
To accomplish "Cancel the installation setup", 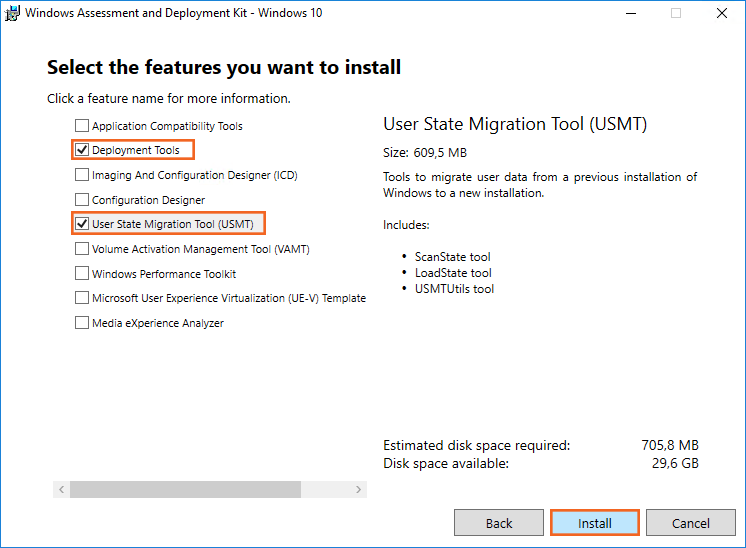I will (x=690, y=523).
